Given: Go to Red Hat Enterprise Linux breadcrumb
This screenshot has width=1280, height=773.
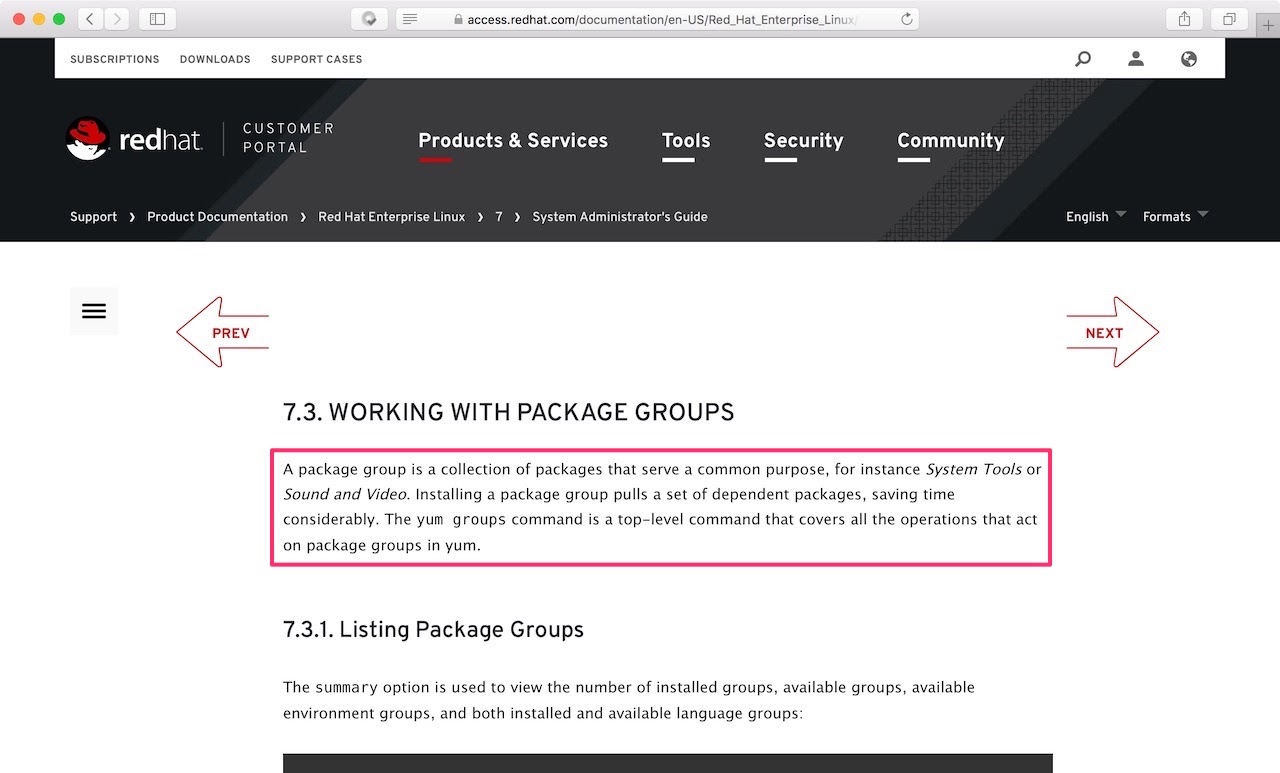Looking at the screenshot, I should point(392,217).
